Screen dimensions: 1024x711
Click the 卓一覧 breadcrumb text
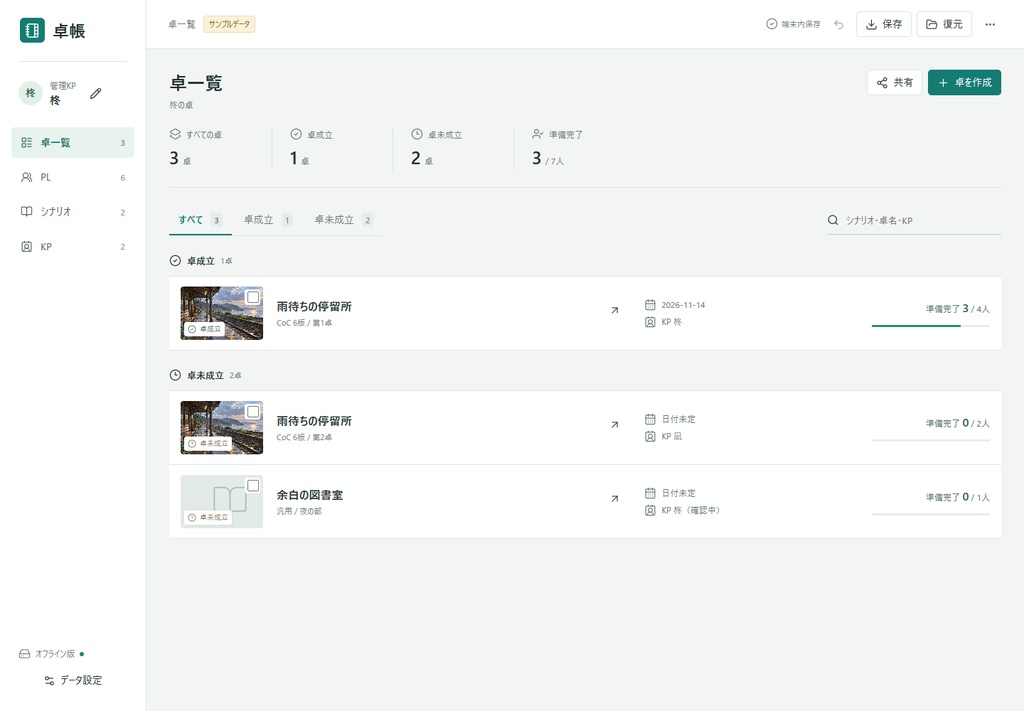click(x=182, y=24)
